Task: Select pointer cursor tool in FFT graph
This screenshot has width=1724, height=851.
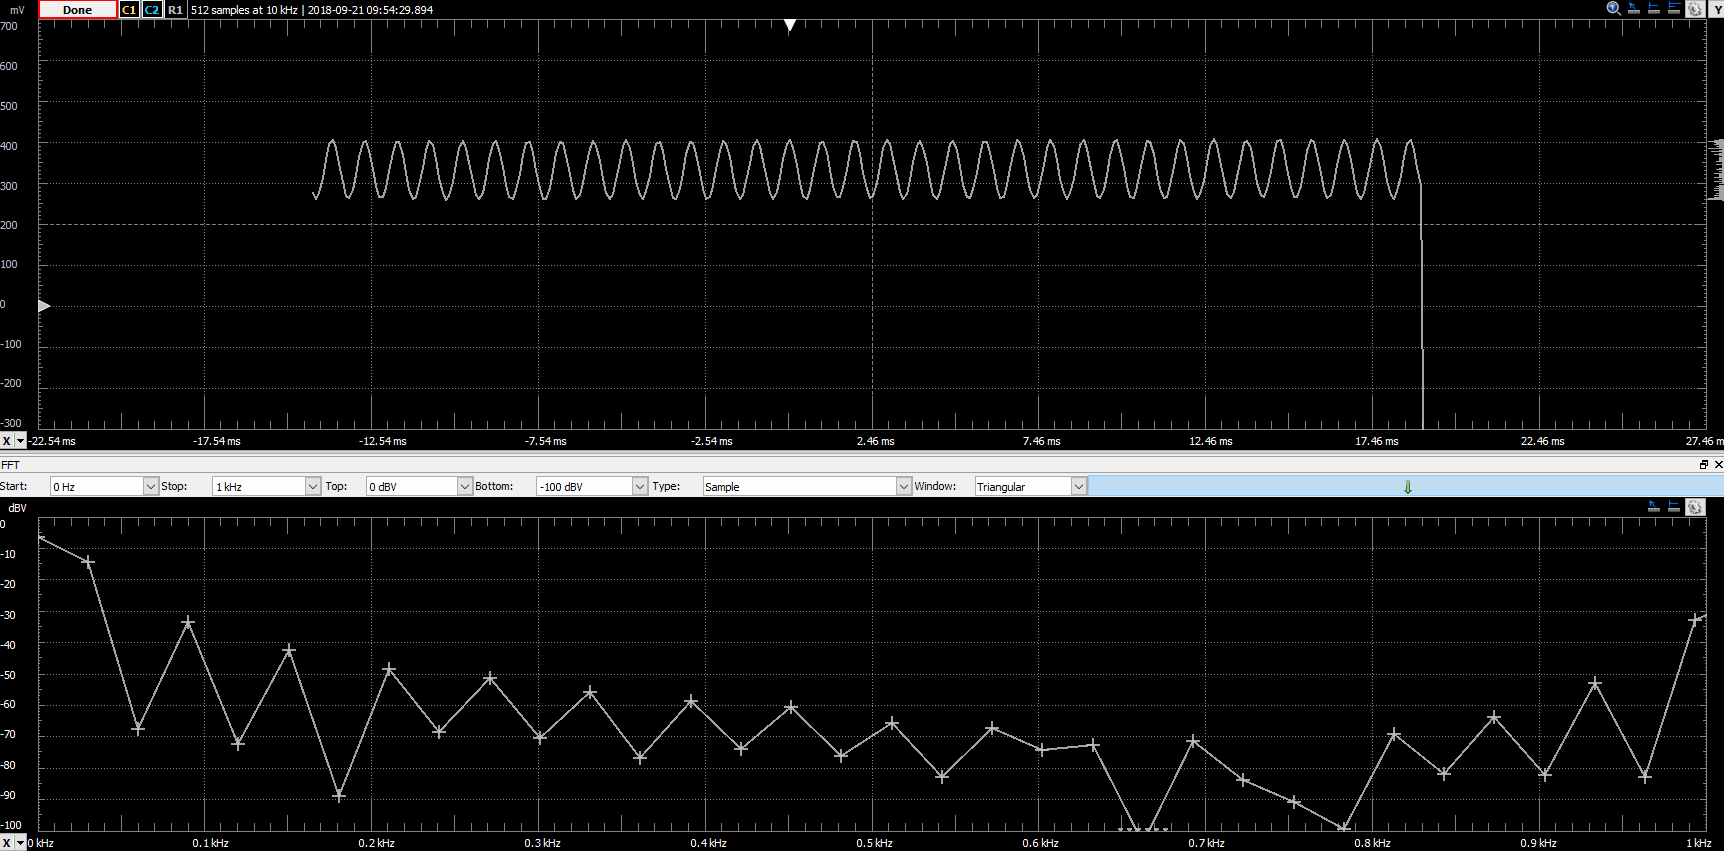Action: (x=1654, y=507)
